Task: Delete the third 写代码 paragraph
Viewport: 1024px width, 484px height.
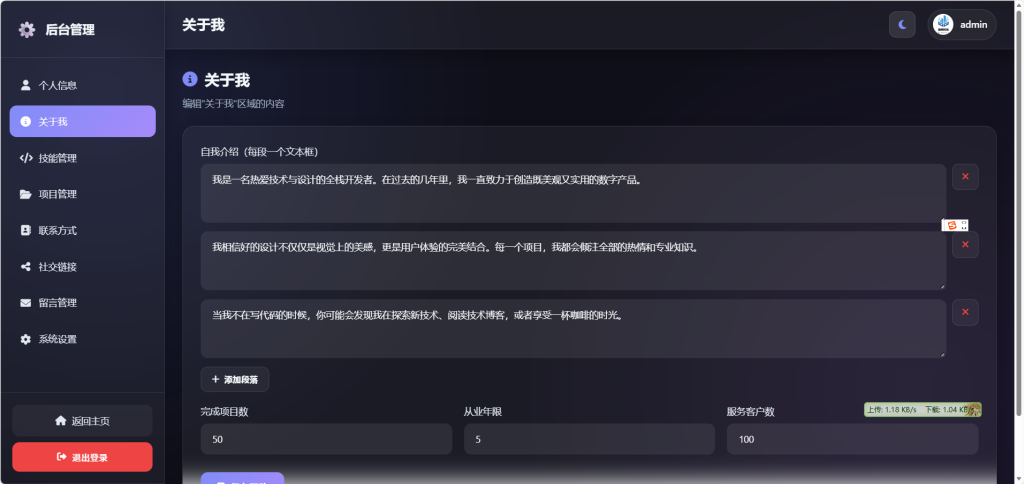Action: pyautogui.click(x=965, y=312)
